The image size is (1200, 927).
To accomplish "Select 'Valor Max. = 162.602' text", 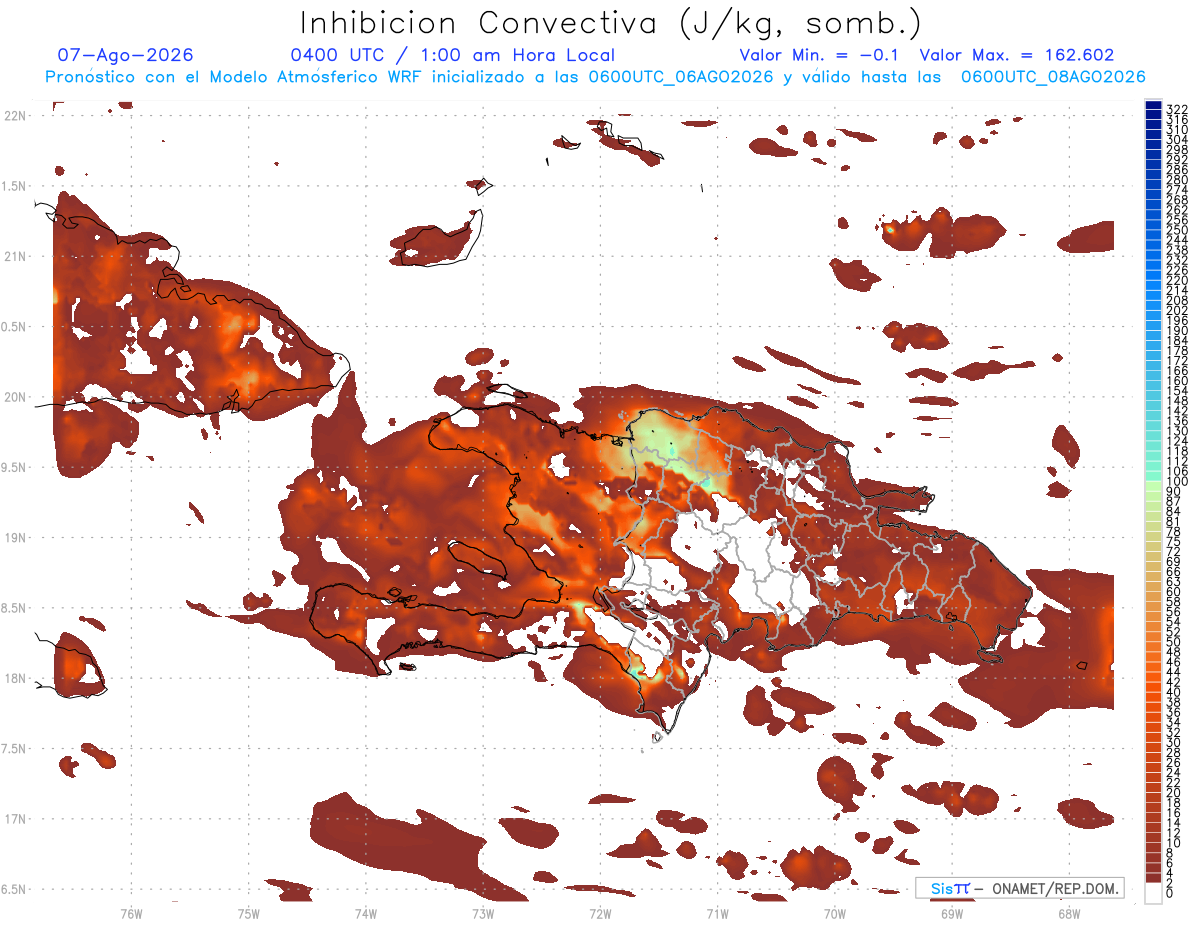I will coord(1017,56).
